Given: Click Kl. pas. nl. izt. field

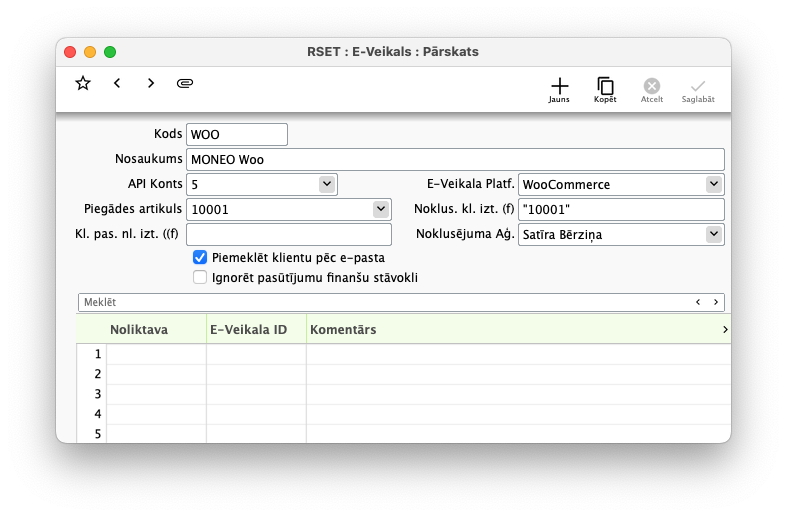Looking at the screenshot, I should click(x=289, y=234).
